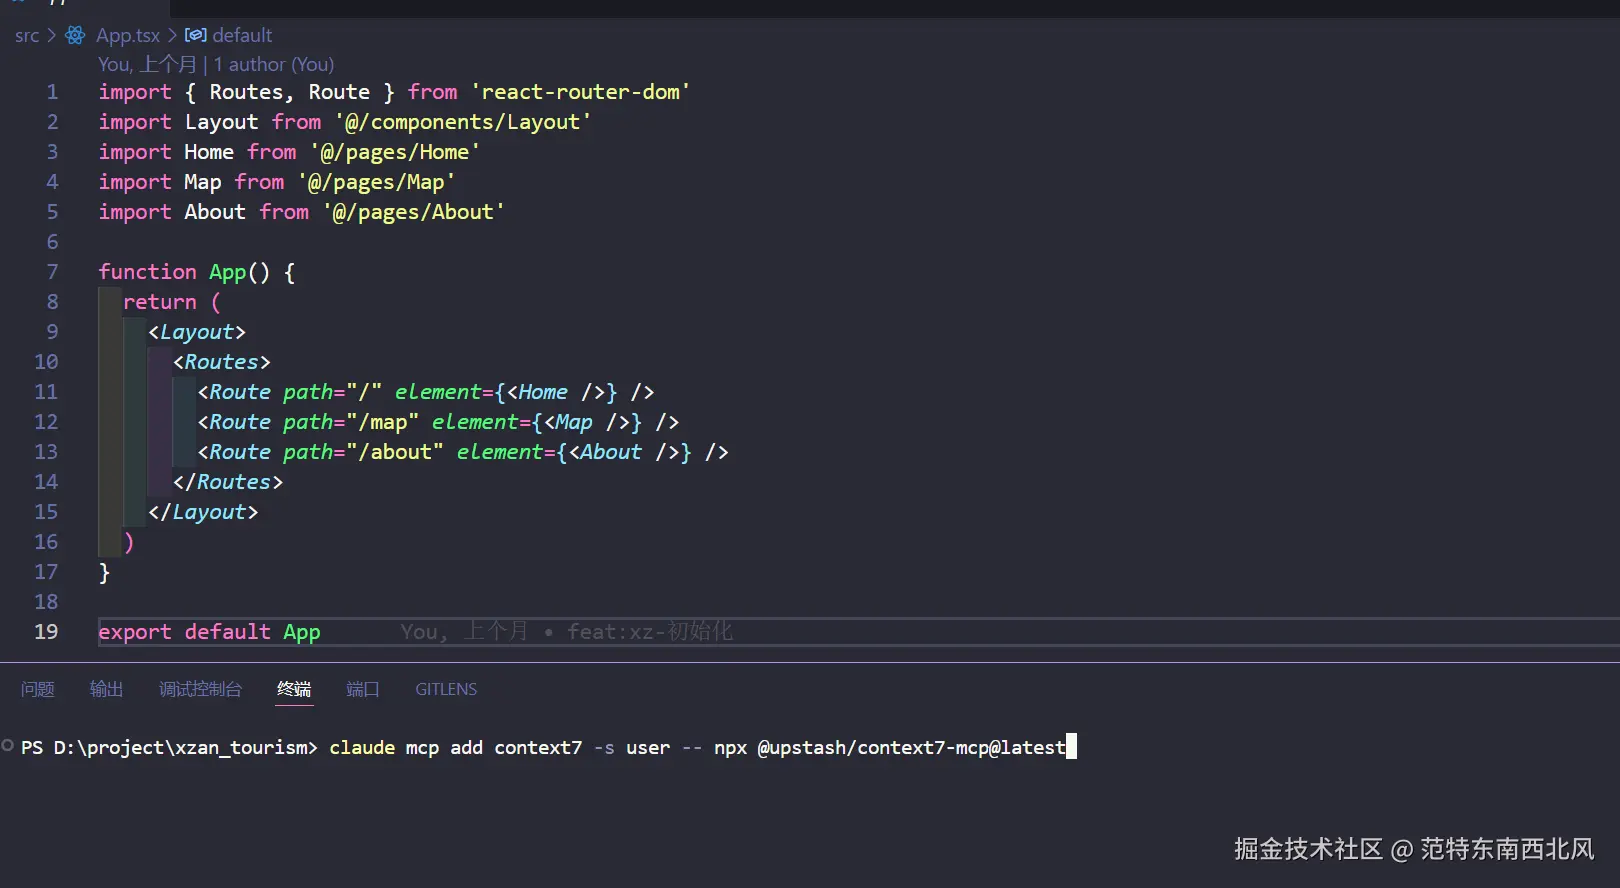
Task: Click the return keyword on line 8
Action: 160,302
